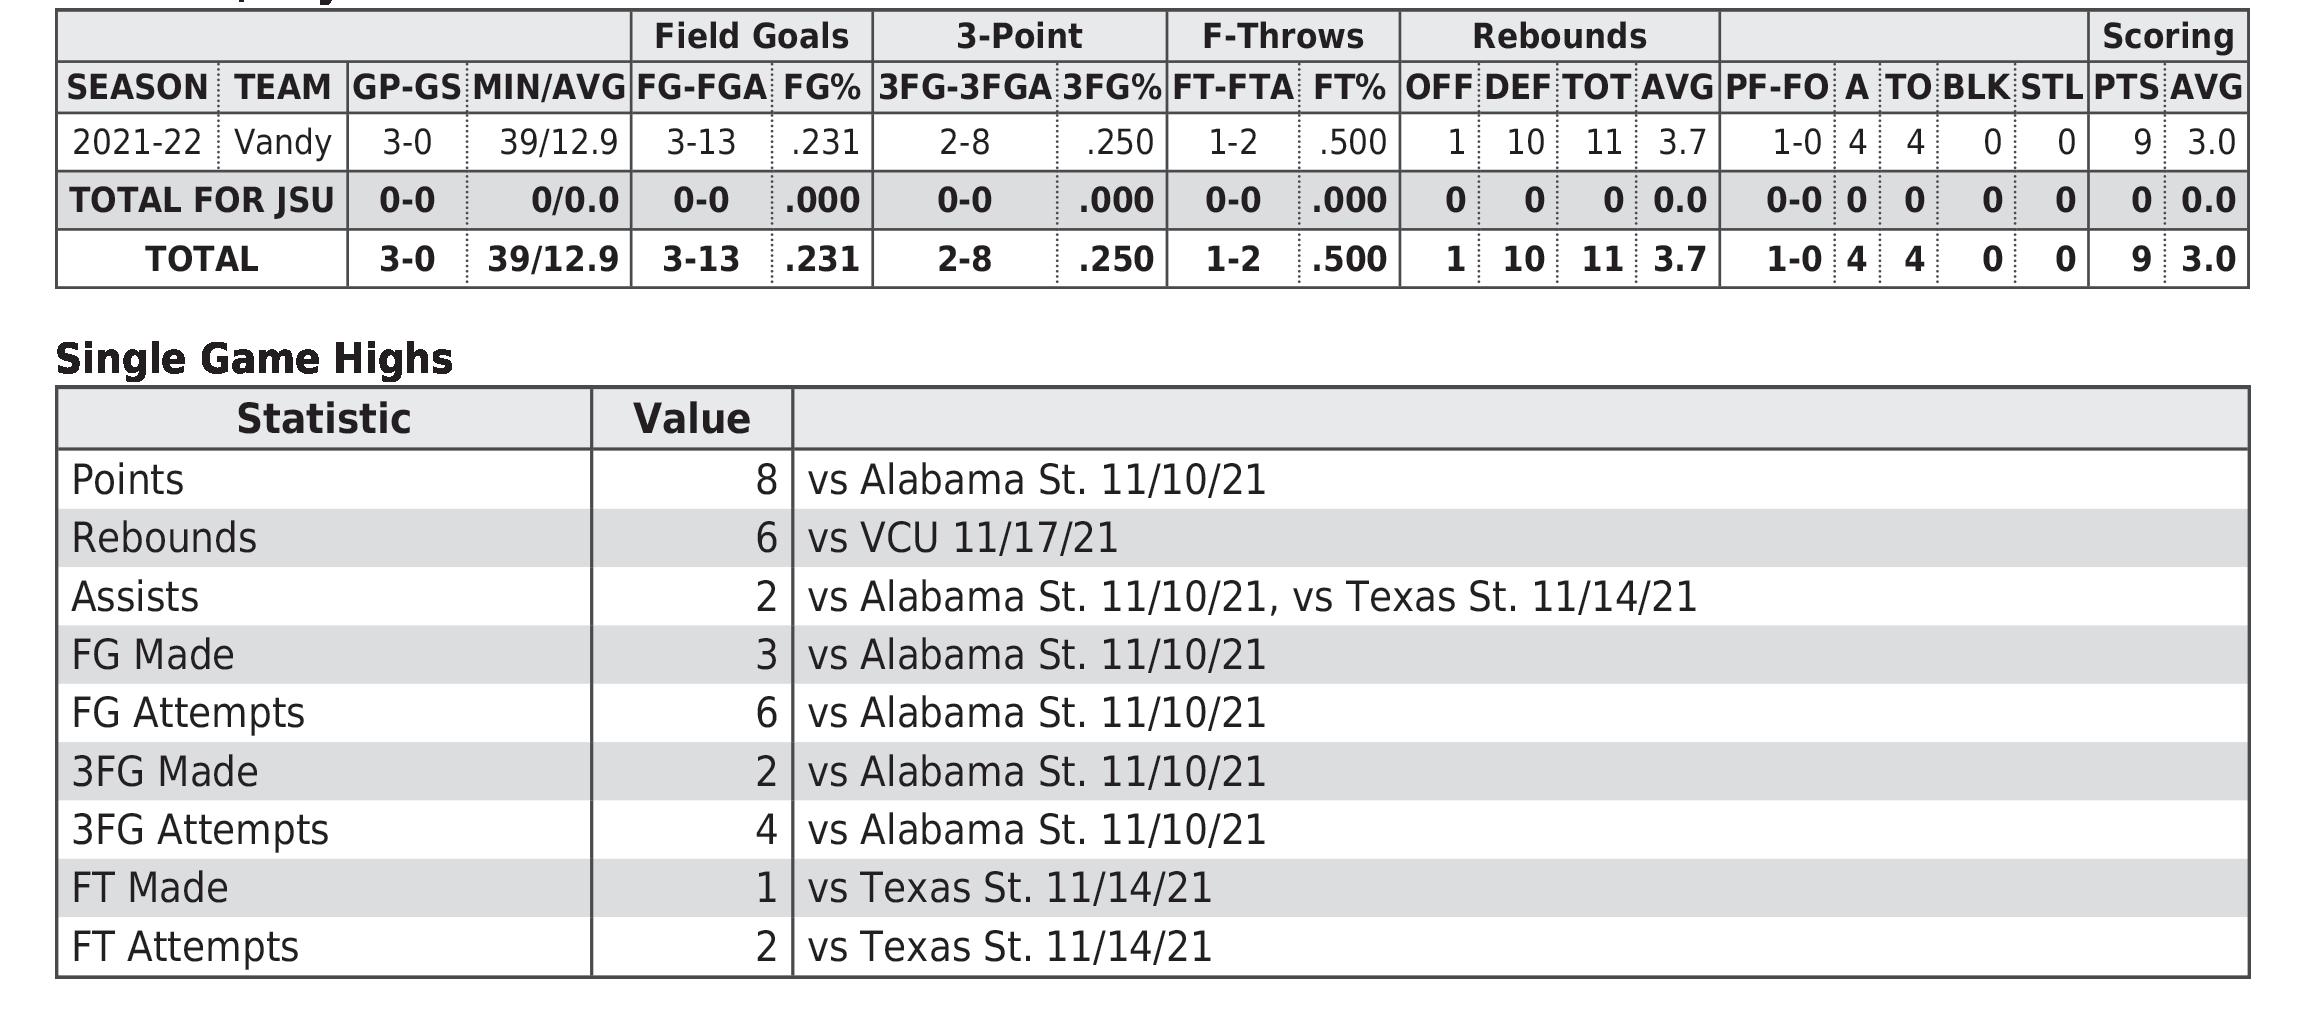Click the "vs VCU 11/17/21" game text
The image size is (2318, 1027).
tap(962, 538)
